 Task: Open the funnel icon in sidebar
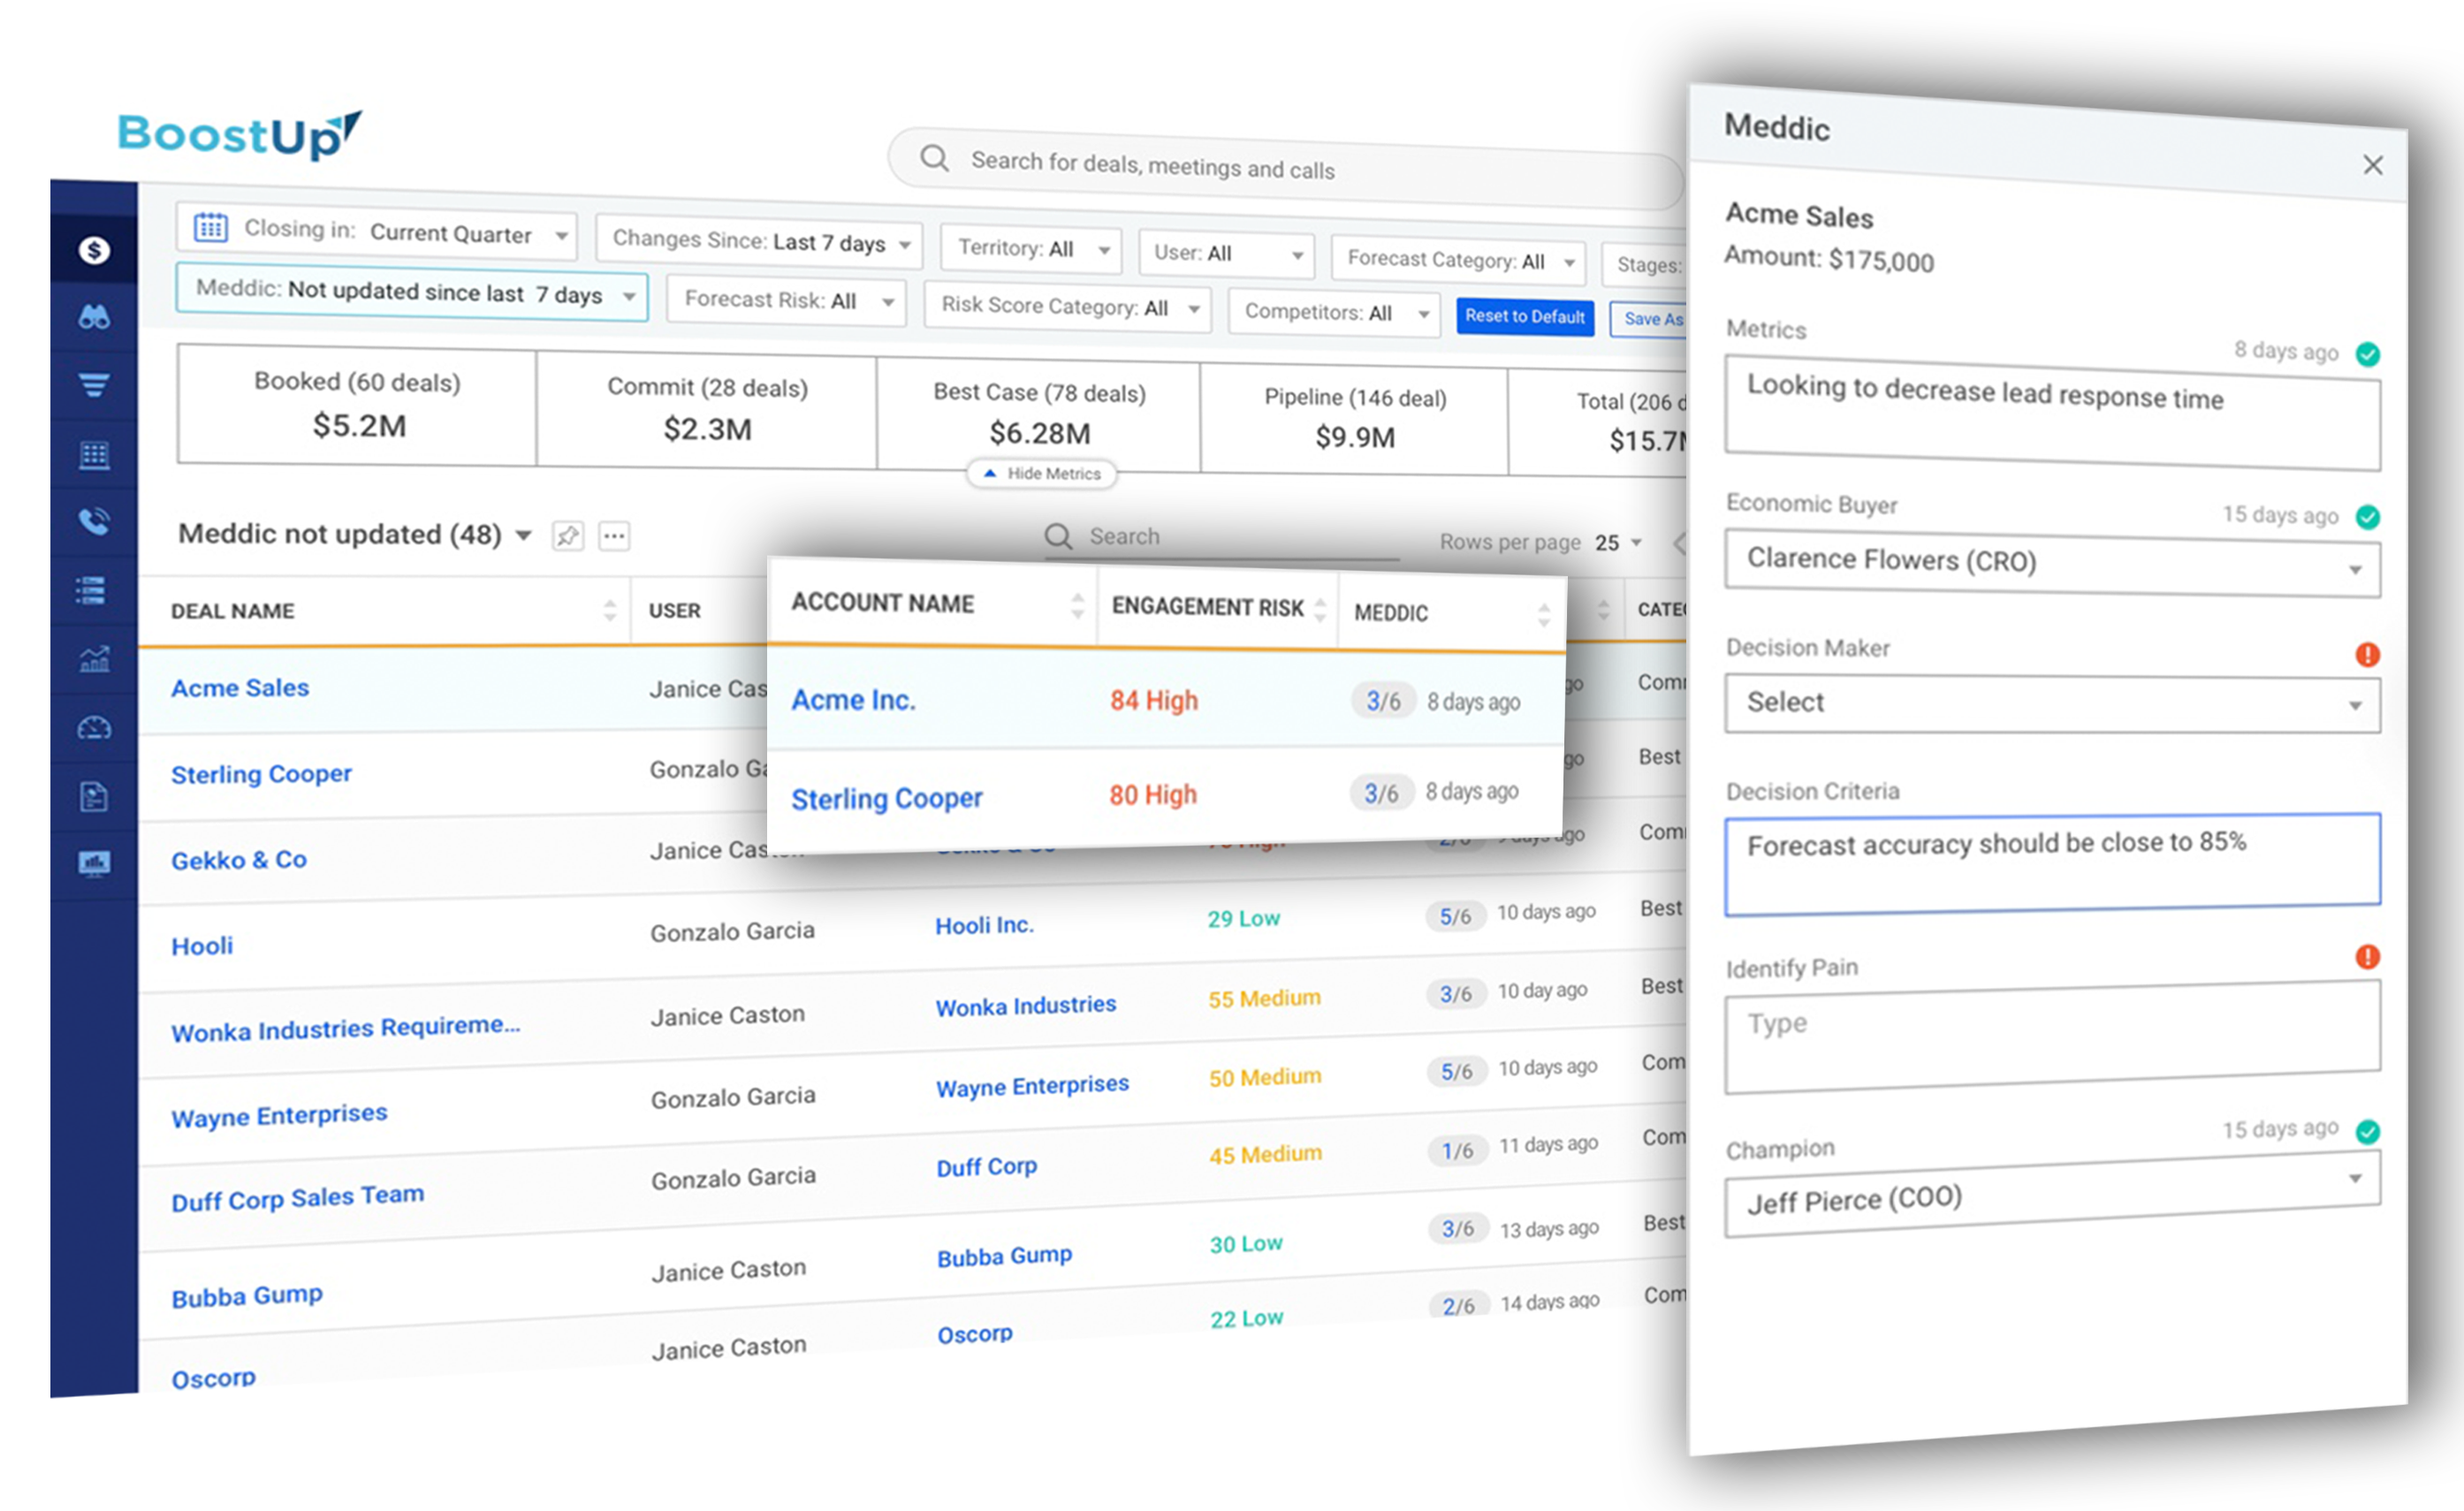[x=94, y=385]
